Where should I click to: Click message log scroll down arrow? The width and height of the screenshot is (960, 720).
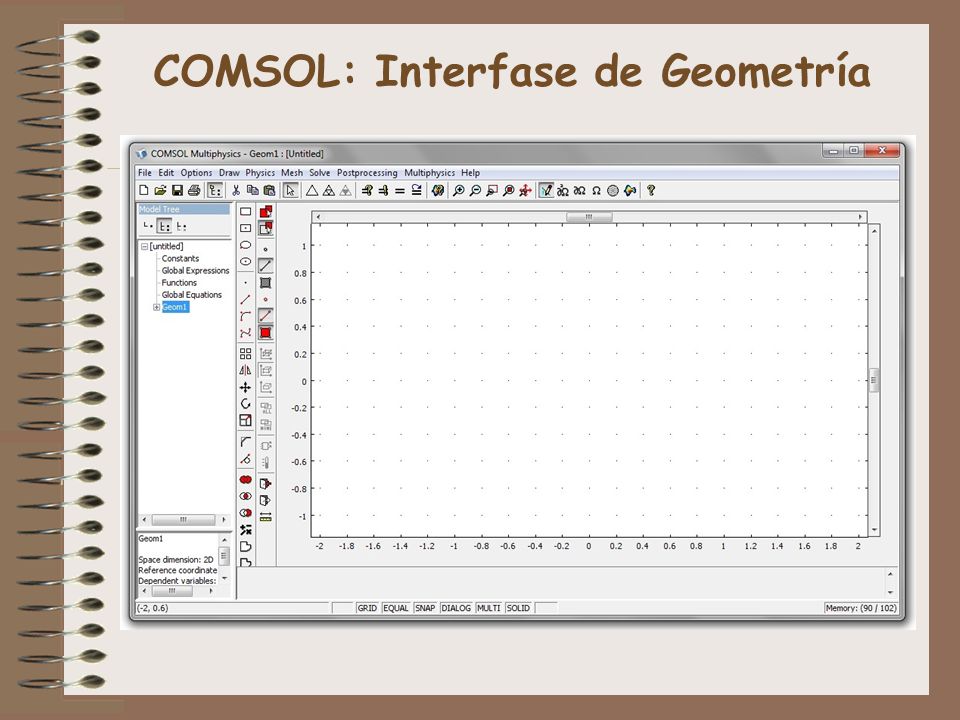pyautogui.click(x=890, y=592)
